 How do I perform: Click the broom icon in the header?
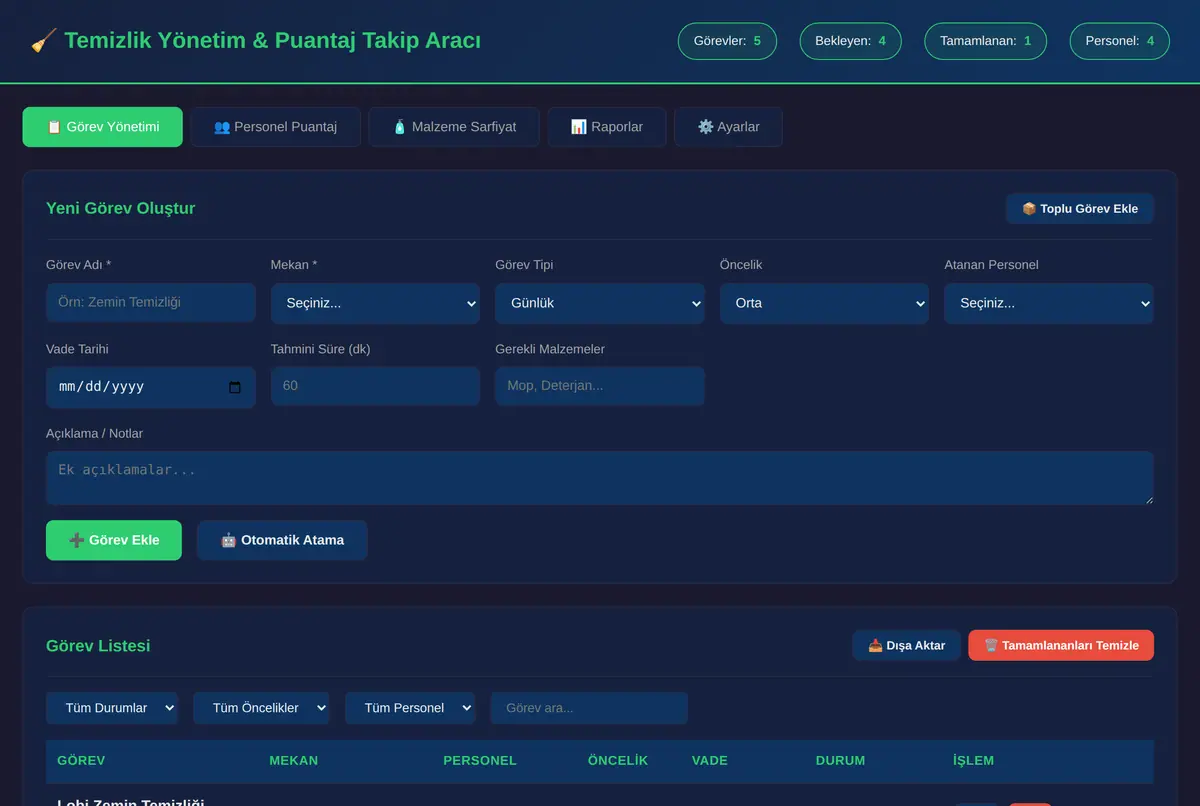(x=43, y=41)
